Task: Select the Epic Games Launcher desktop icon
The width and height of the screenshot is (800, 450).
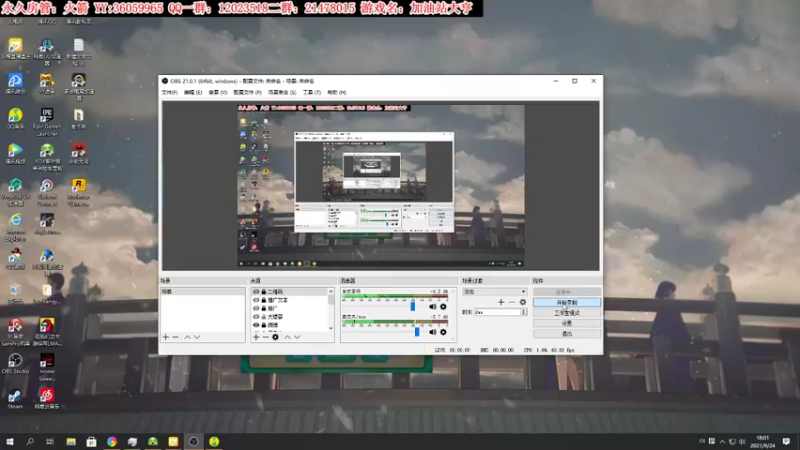Action: click(x=47, y=122)
